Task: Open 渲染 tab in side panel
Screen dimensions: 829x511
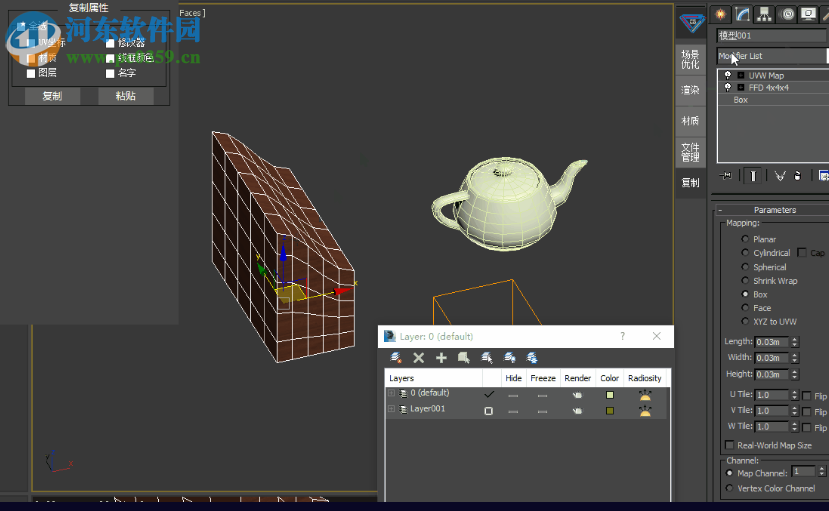Action: click(x=690, y=90)
